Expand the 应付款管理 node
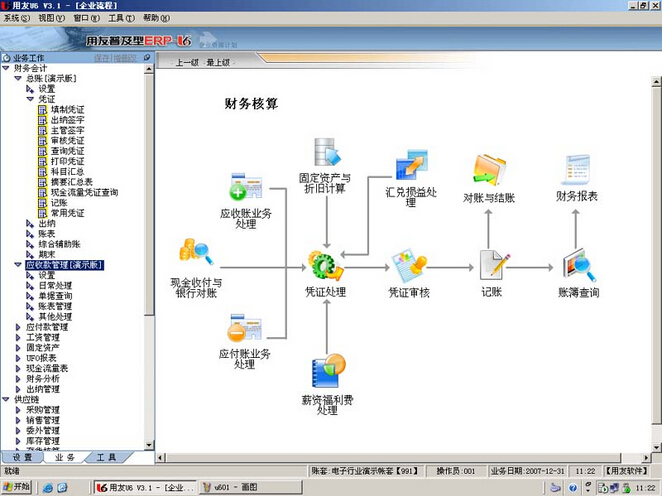 coord(18,327)
